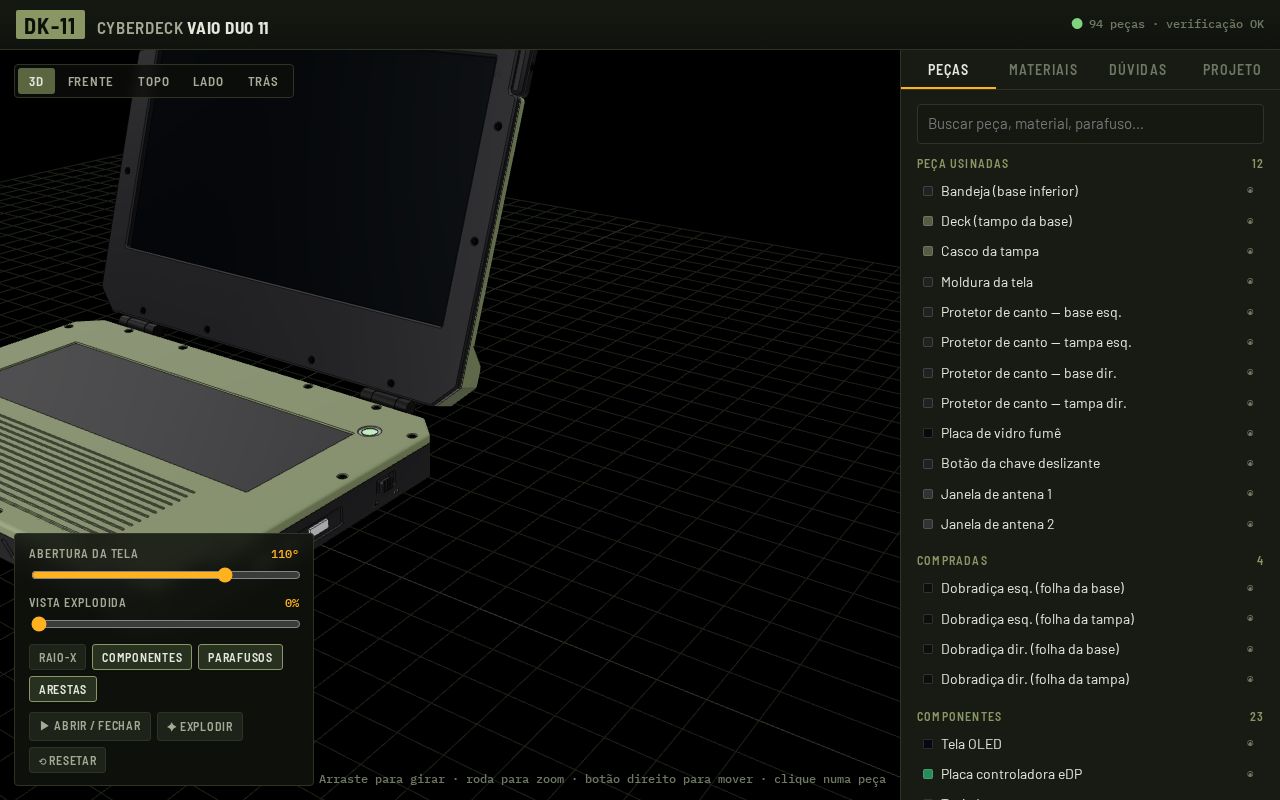The image size is (1280, 800).
Task: Toggle eye icon on Janela de antena 2
Action: [x=1250, y=524]
